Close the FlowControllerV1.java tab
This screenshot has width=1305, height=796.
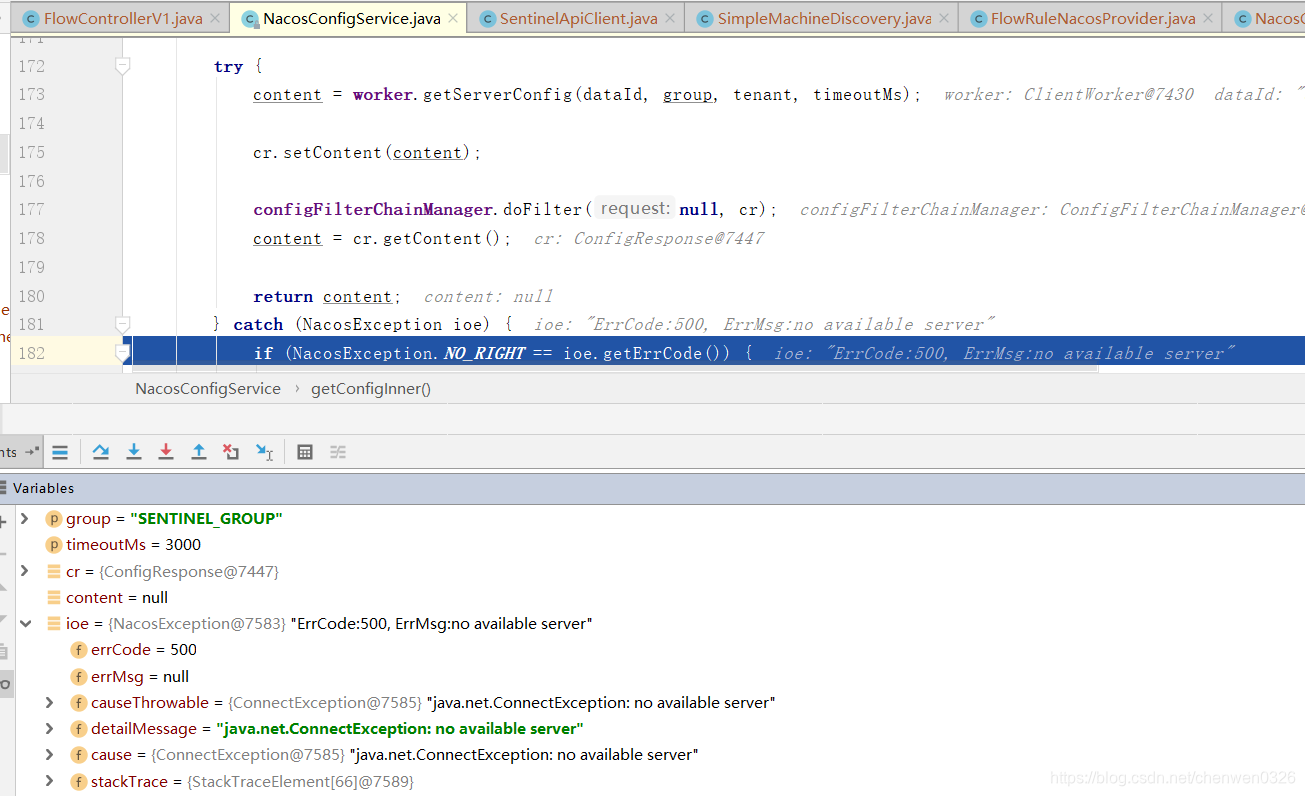point(216,18)
